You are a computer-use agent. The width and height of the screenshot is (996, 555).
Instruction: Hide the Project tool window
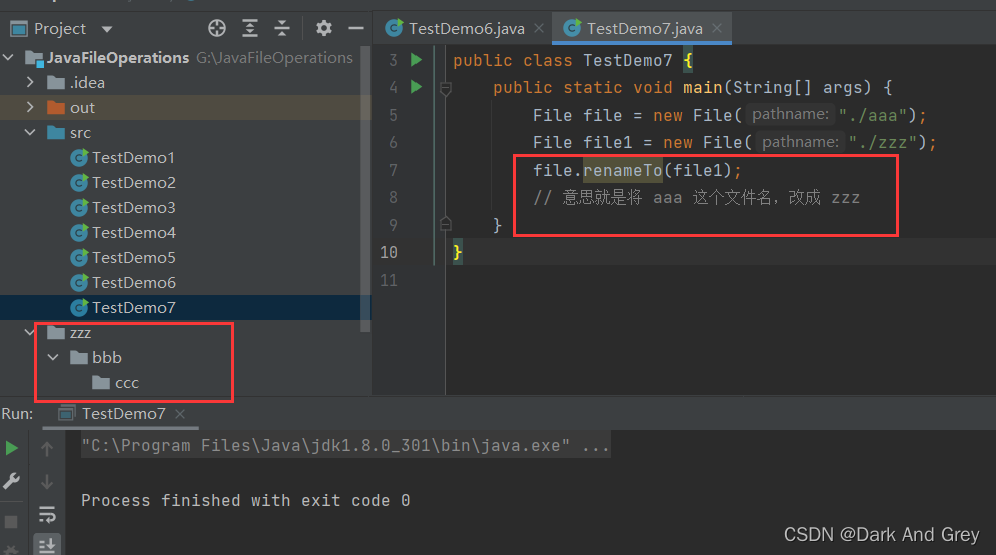coord(356,28)
